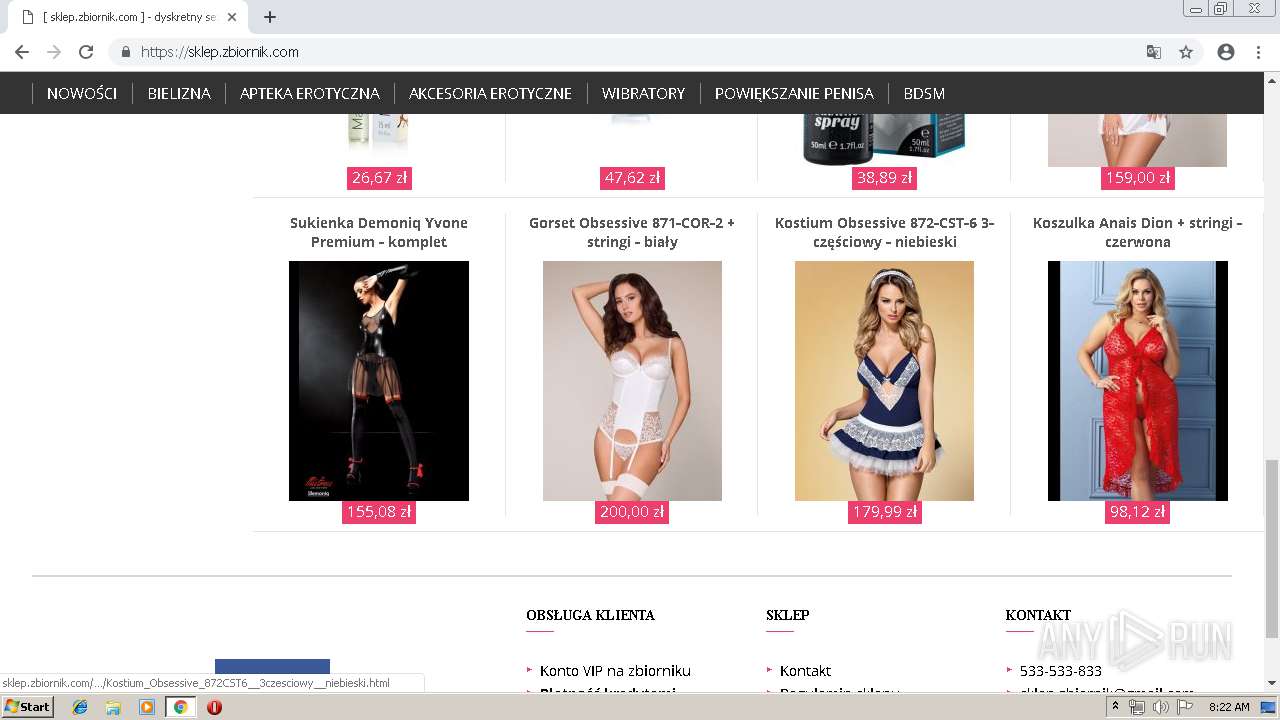Screen dimensions: 1280x720
Task: Open the Chrome profile icon
Action: (1226, 52)
